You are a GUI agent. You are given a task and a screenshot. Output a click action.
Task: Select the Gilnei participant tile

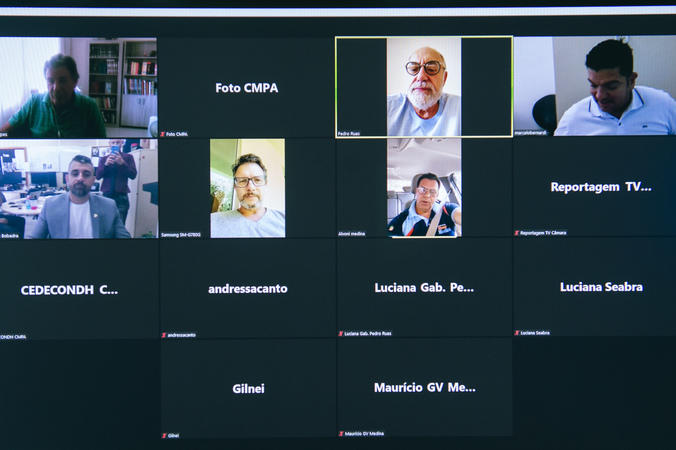pyautogui.click(x=249, y=389)
